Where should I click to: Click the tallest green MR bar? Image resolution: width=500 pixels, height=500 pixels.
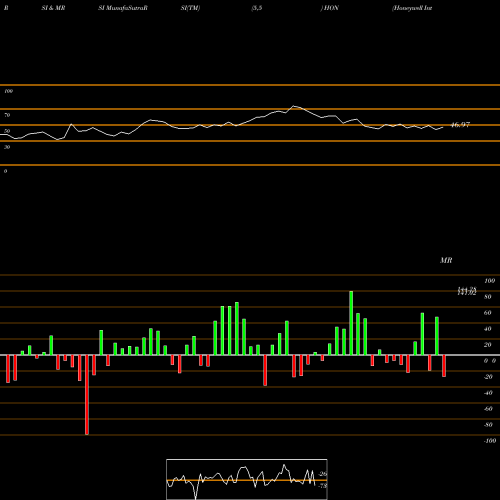351,323
